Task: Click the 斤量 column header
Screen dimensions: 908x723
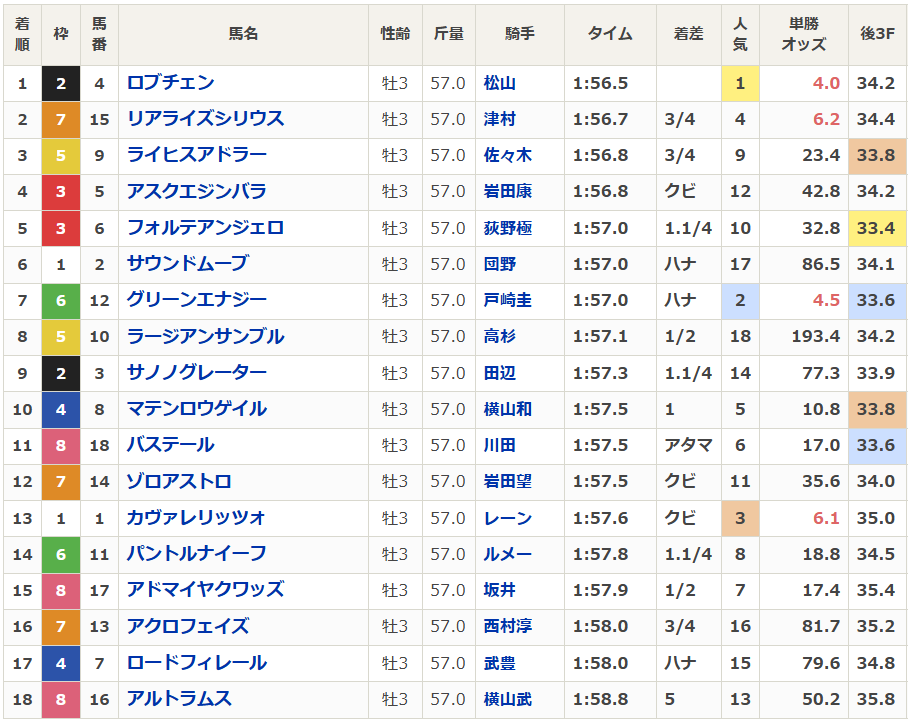Action: [x=449, y=34]
